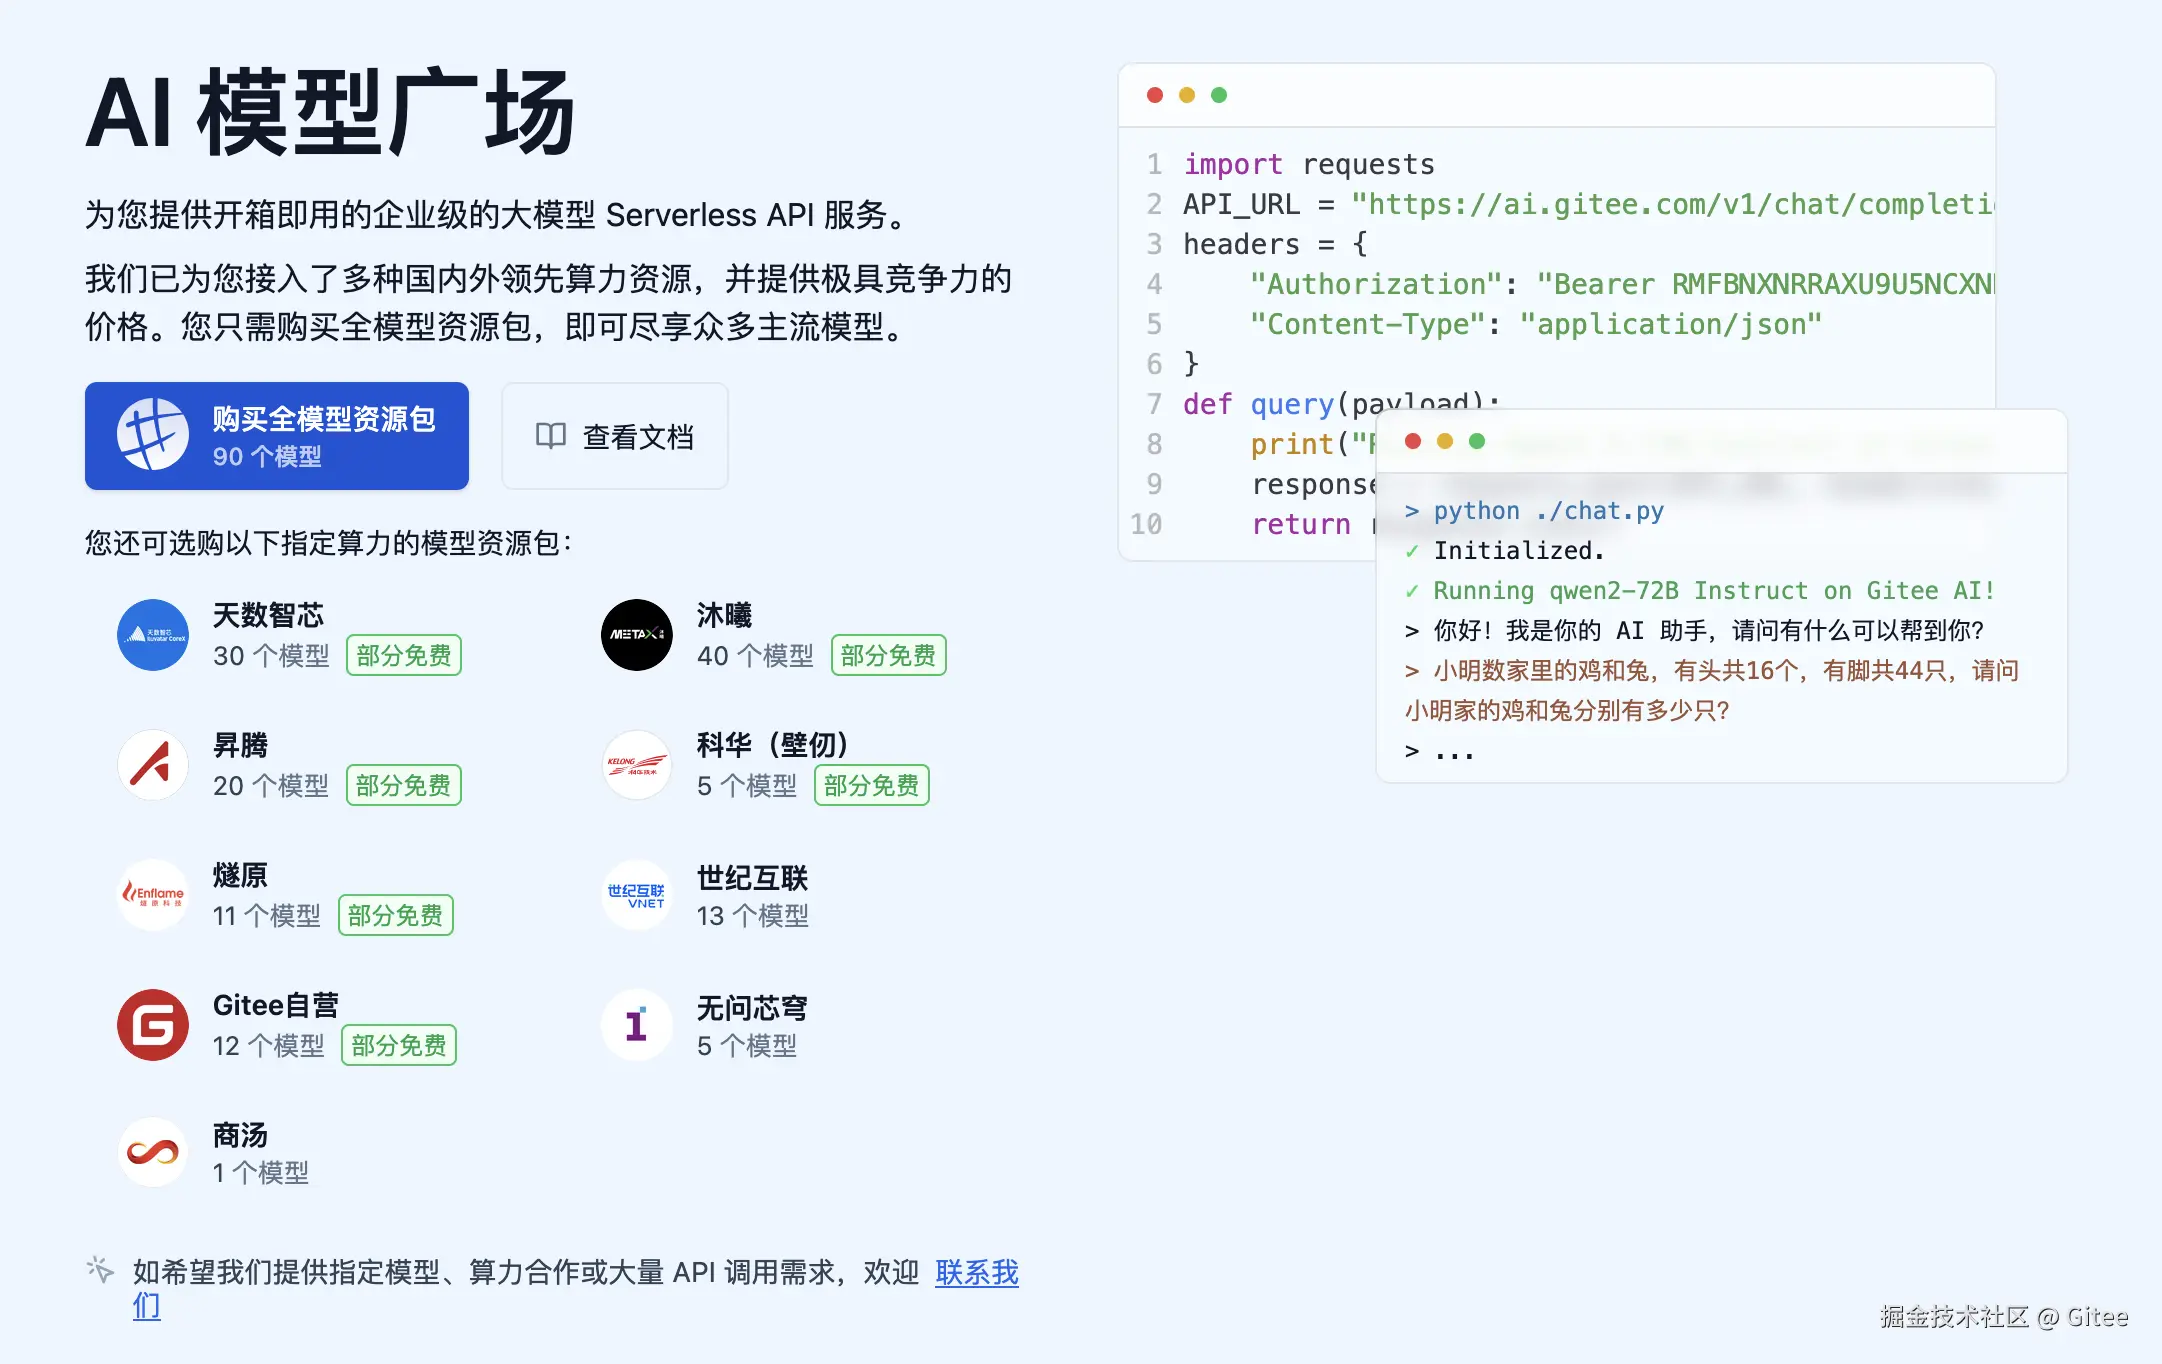Screen dimensions: 2162x1364
Task: Follow the 联系我们 link
Action: 976,1272
